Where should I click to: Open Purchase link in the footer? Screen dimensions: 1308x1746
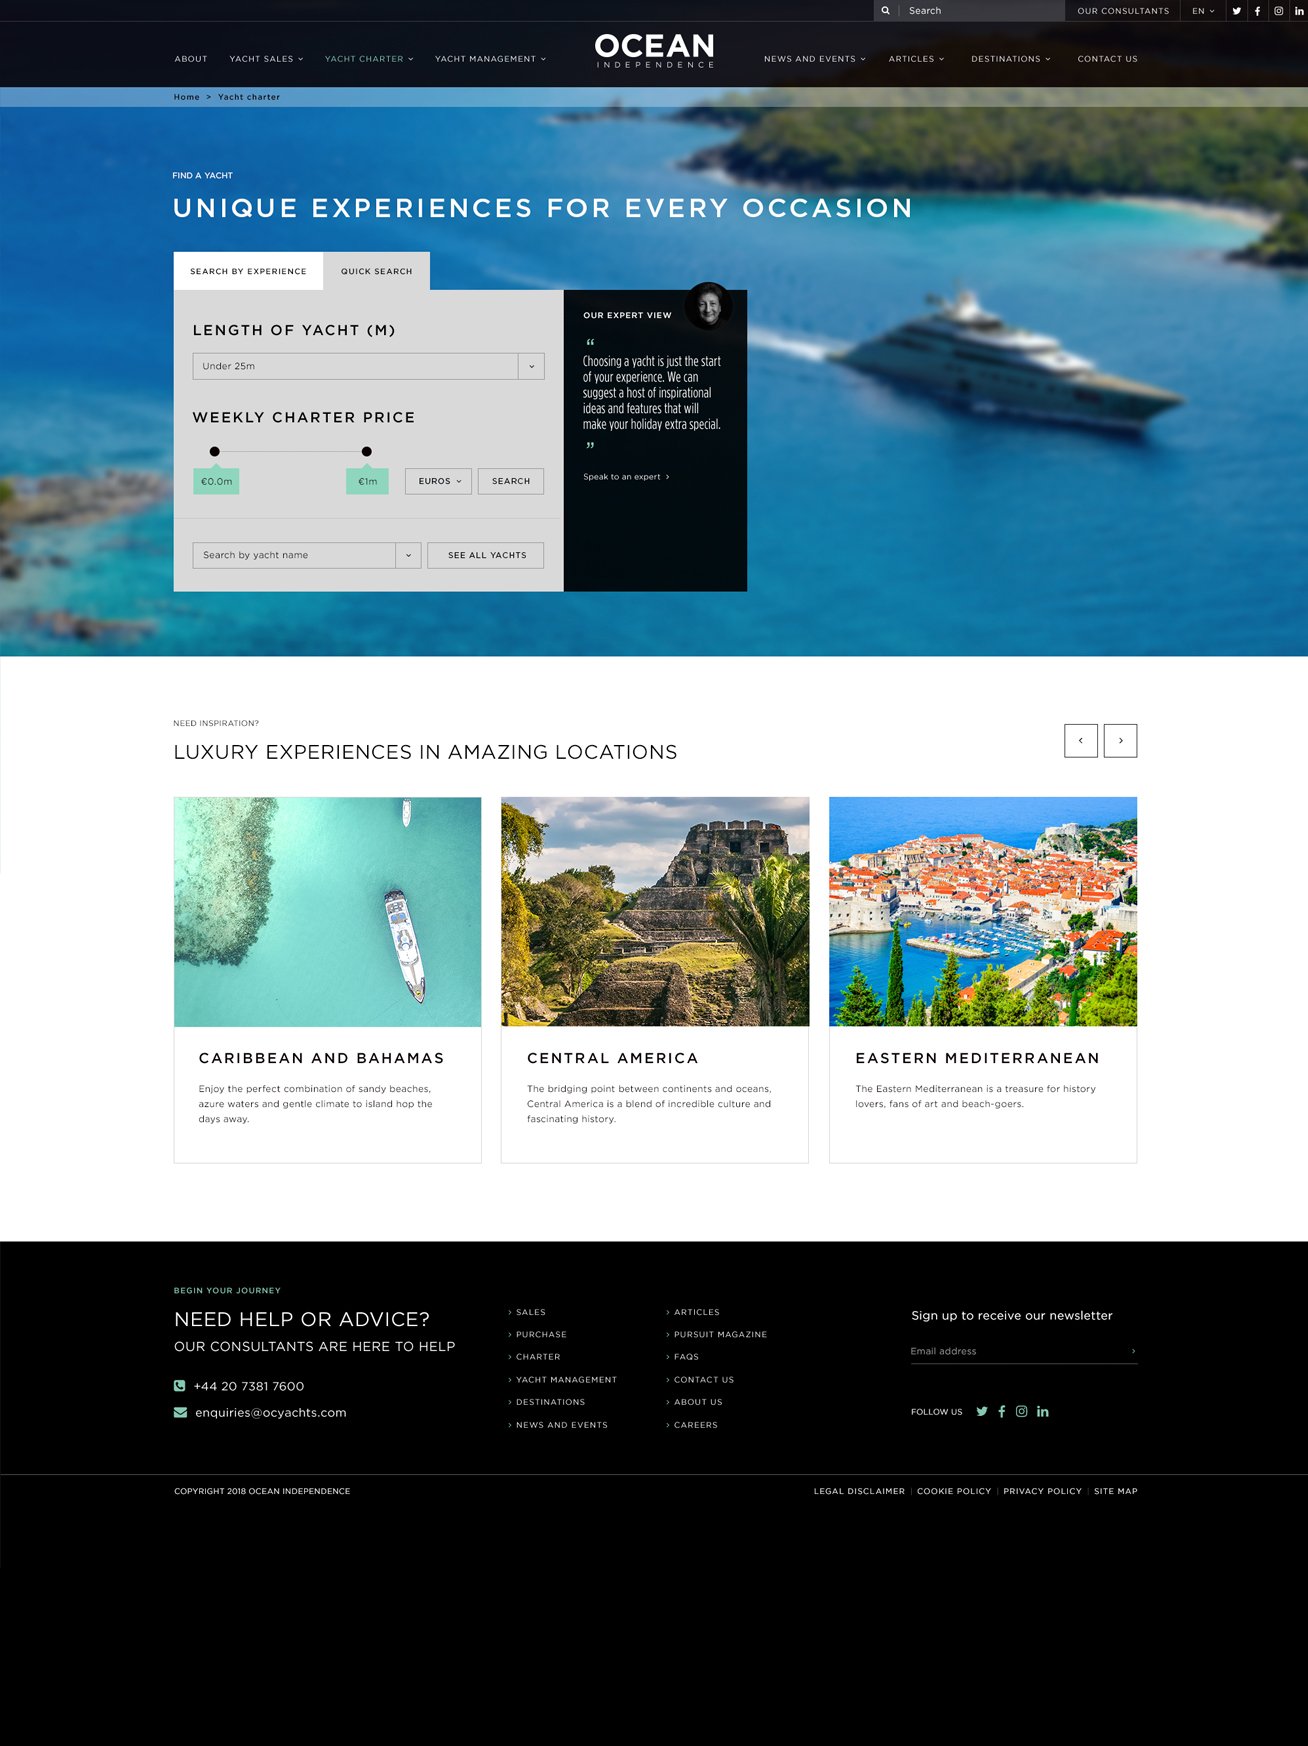click(540, 1335)
